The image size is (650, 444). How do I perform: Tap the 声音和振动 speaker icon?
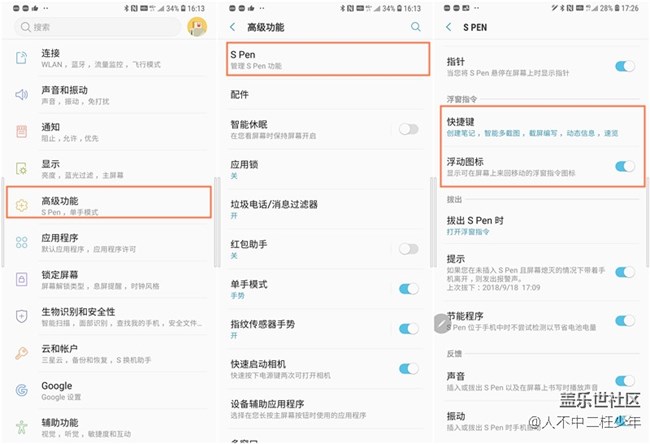pos(21,95)
